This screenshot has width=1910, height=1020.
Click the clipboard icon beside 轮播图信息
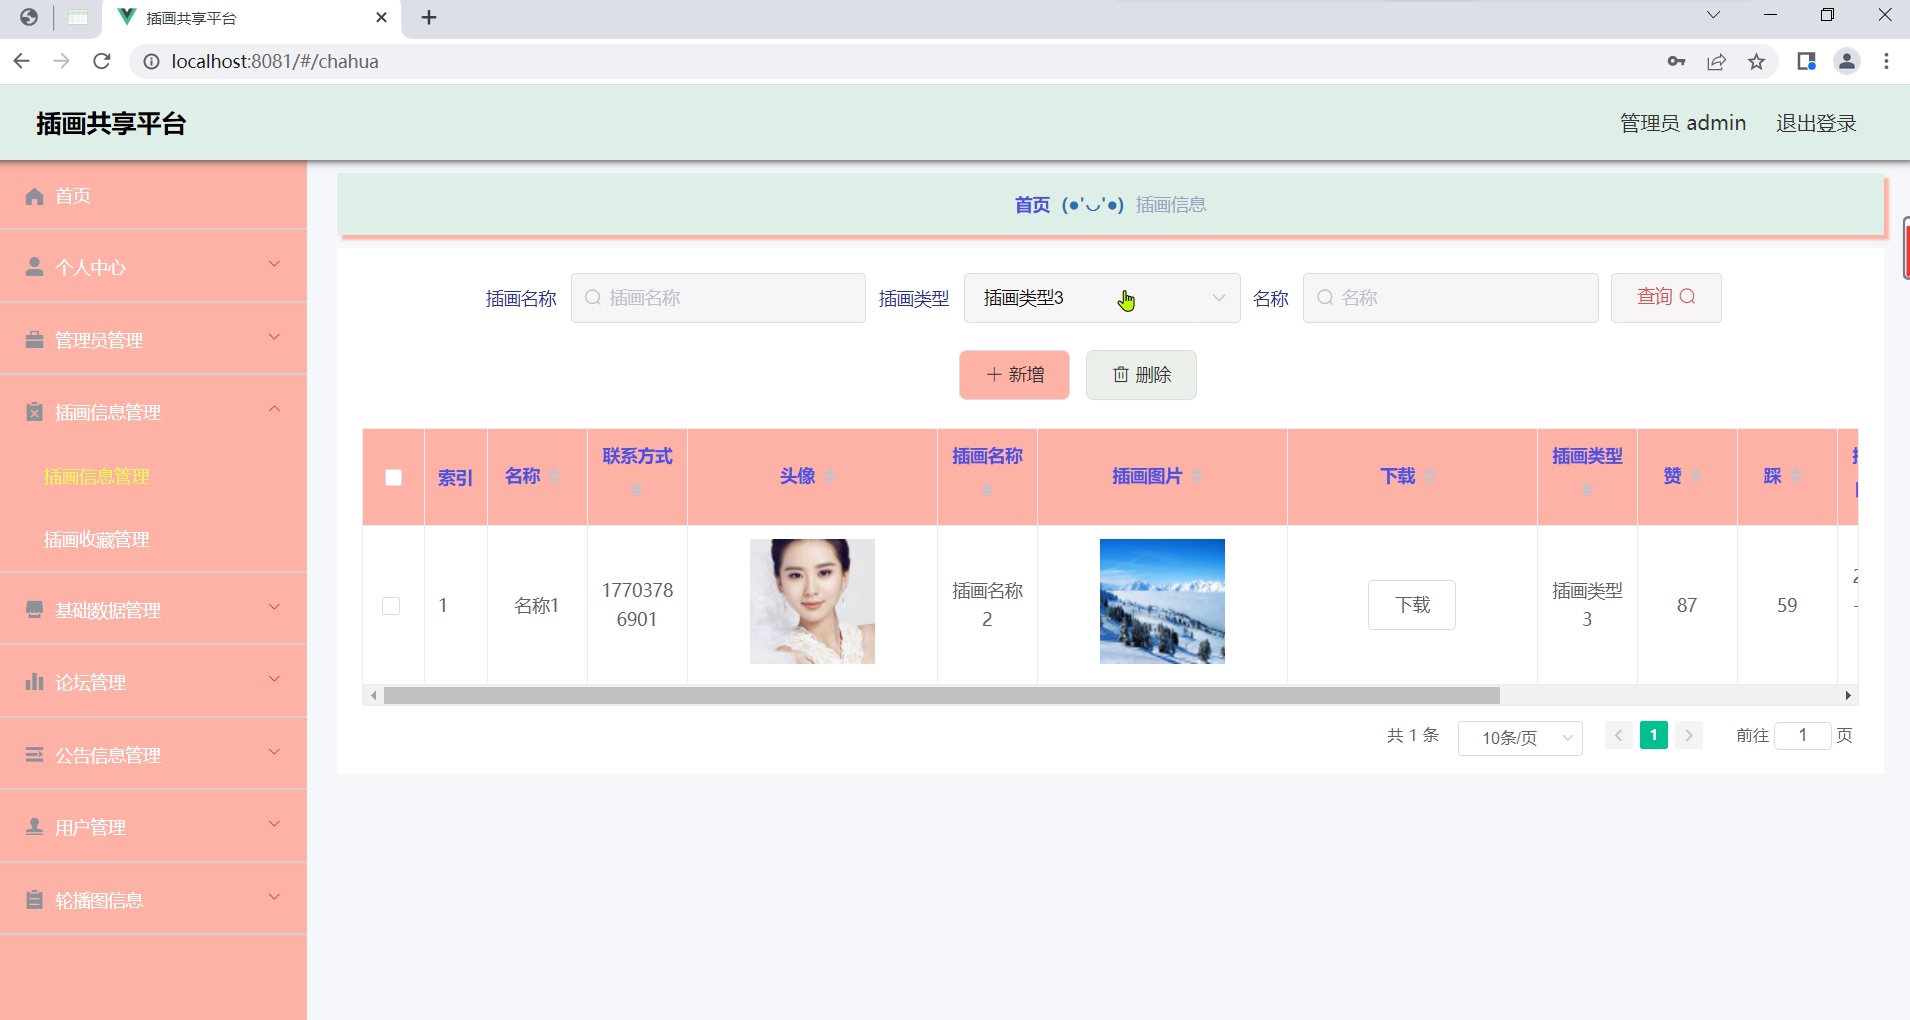coord(34,900)
